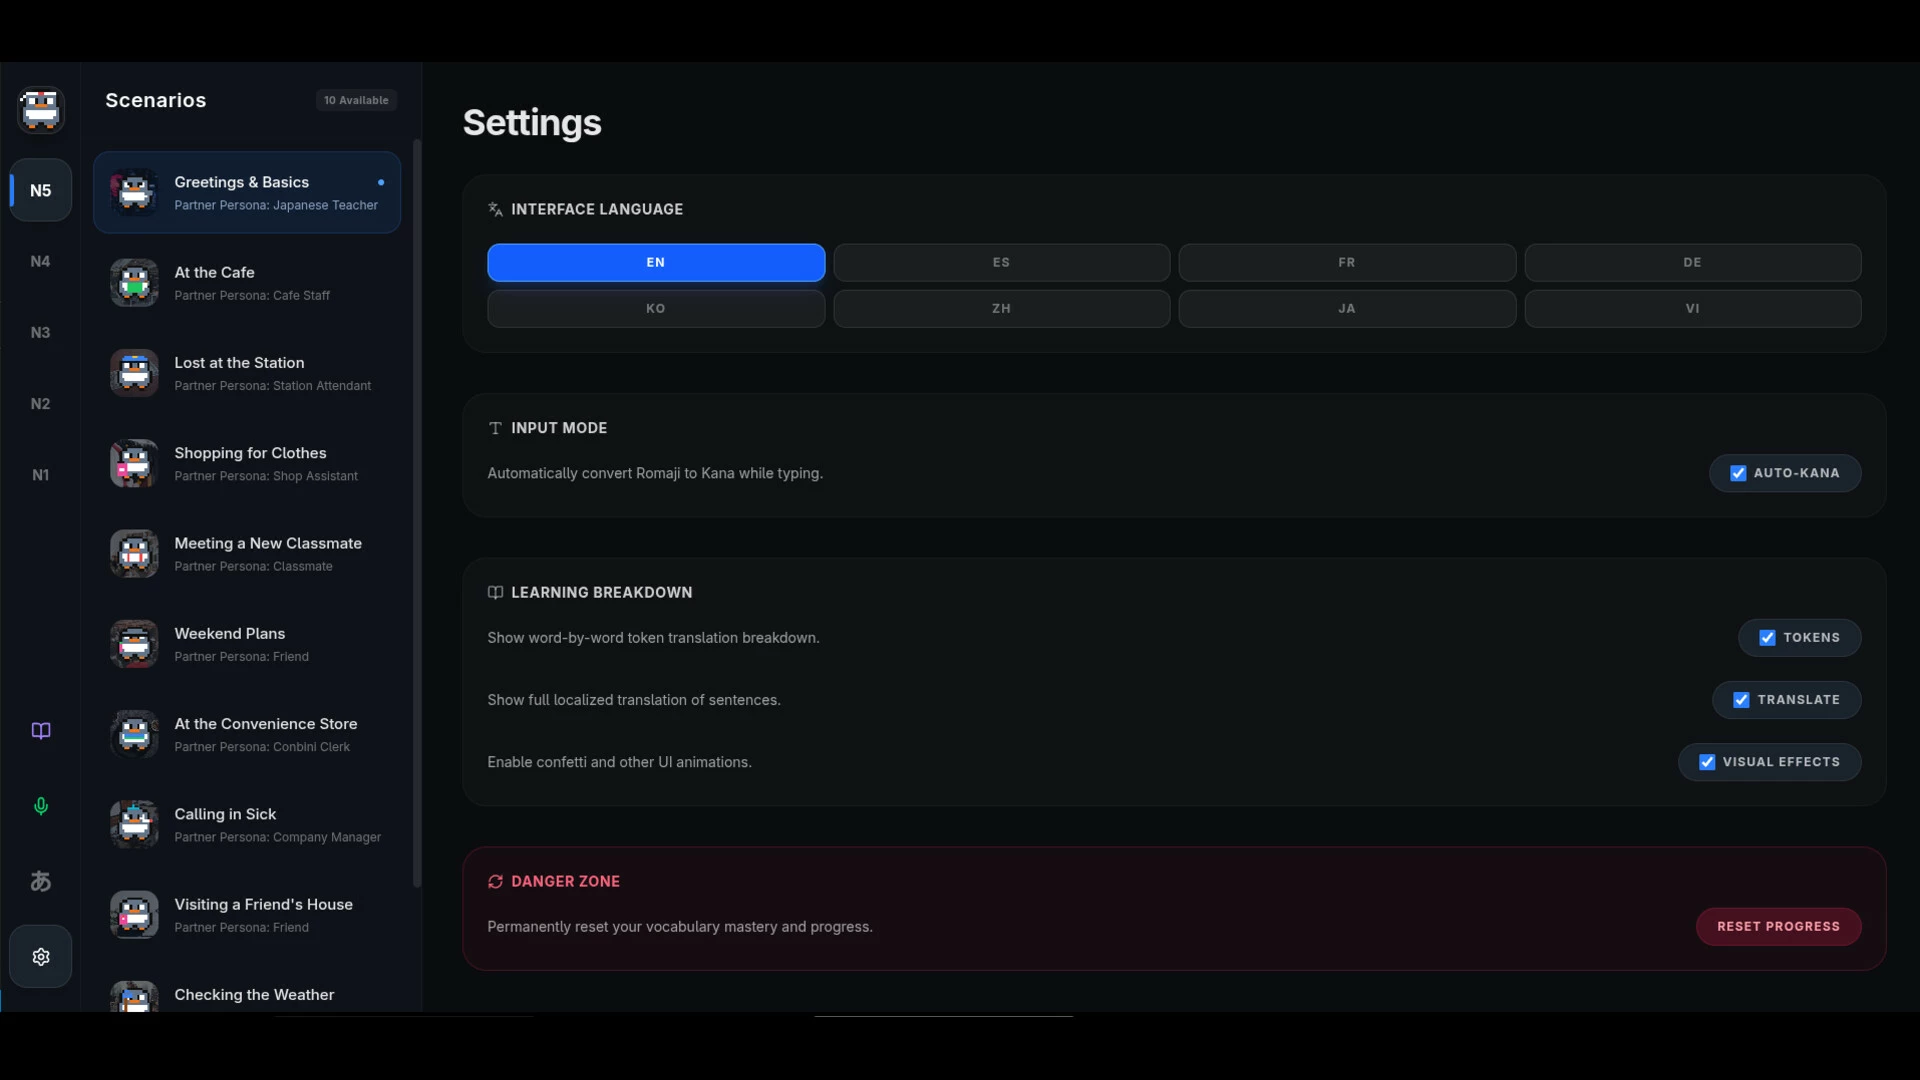The height and width of the screenshot is (1080, 1920).
Task: Set interface language to JA
Action: pyautogui.click(x=1347, y=309)
